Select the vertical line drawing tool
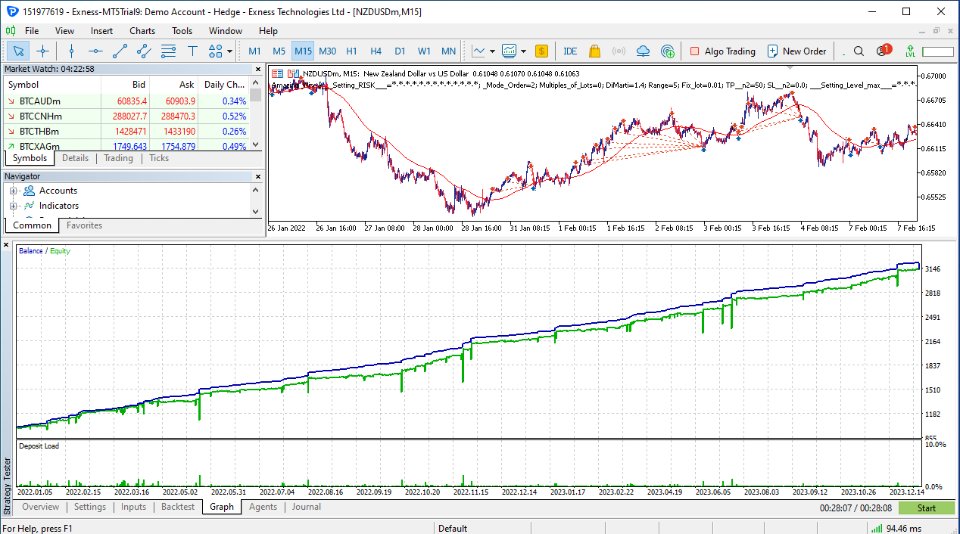The width and height of the screenshot is (960, 534). [72, 51]
